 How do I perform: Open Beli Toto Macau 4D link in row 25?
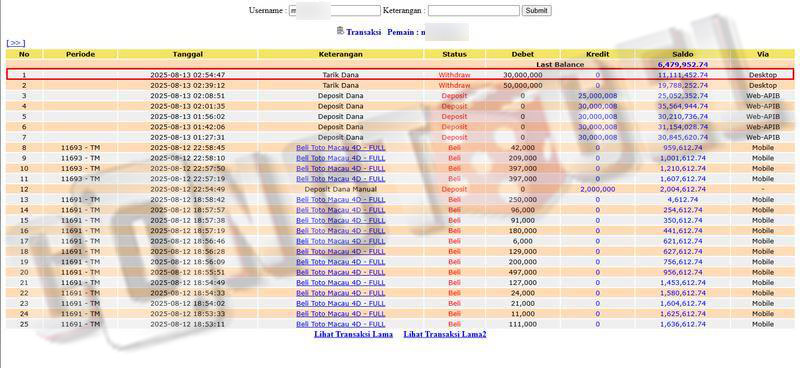341,324
